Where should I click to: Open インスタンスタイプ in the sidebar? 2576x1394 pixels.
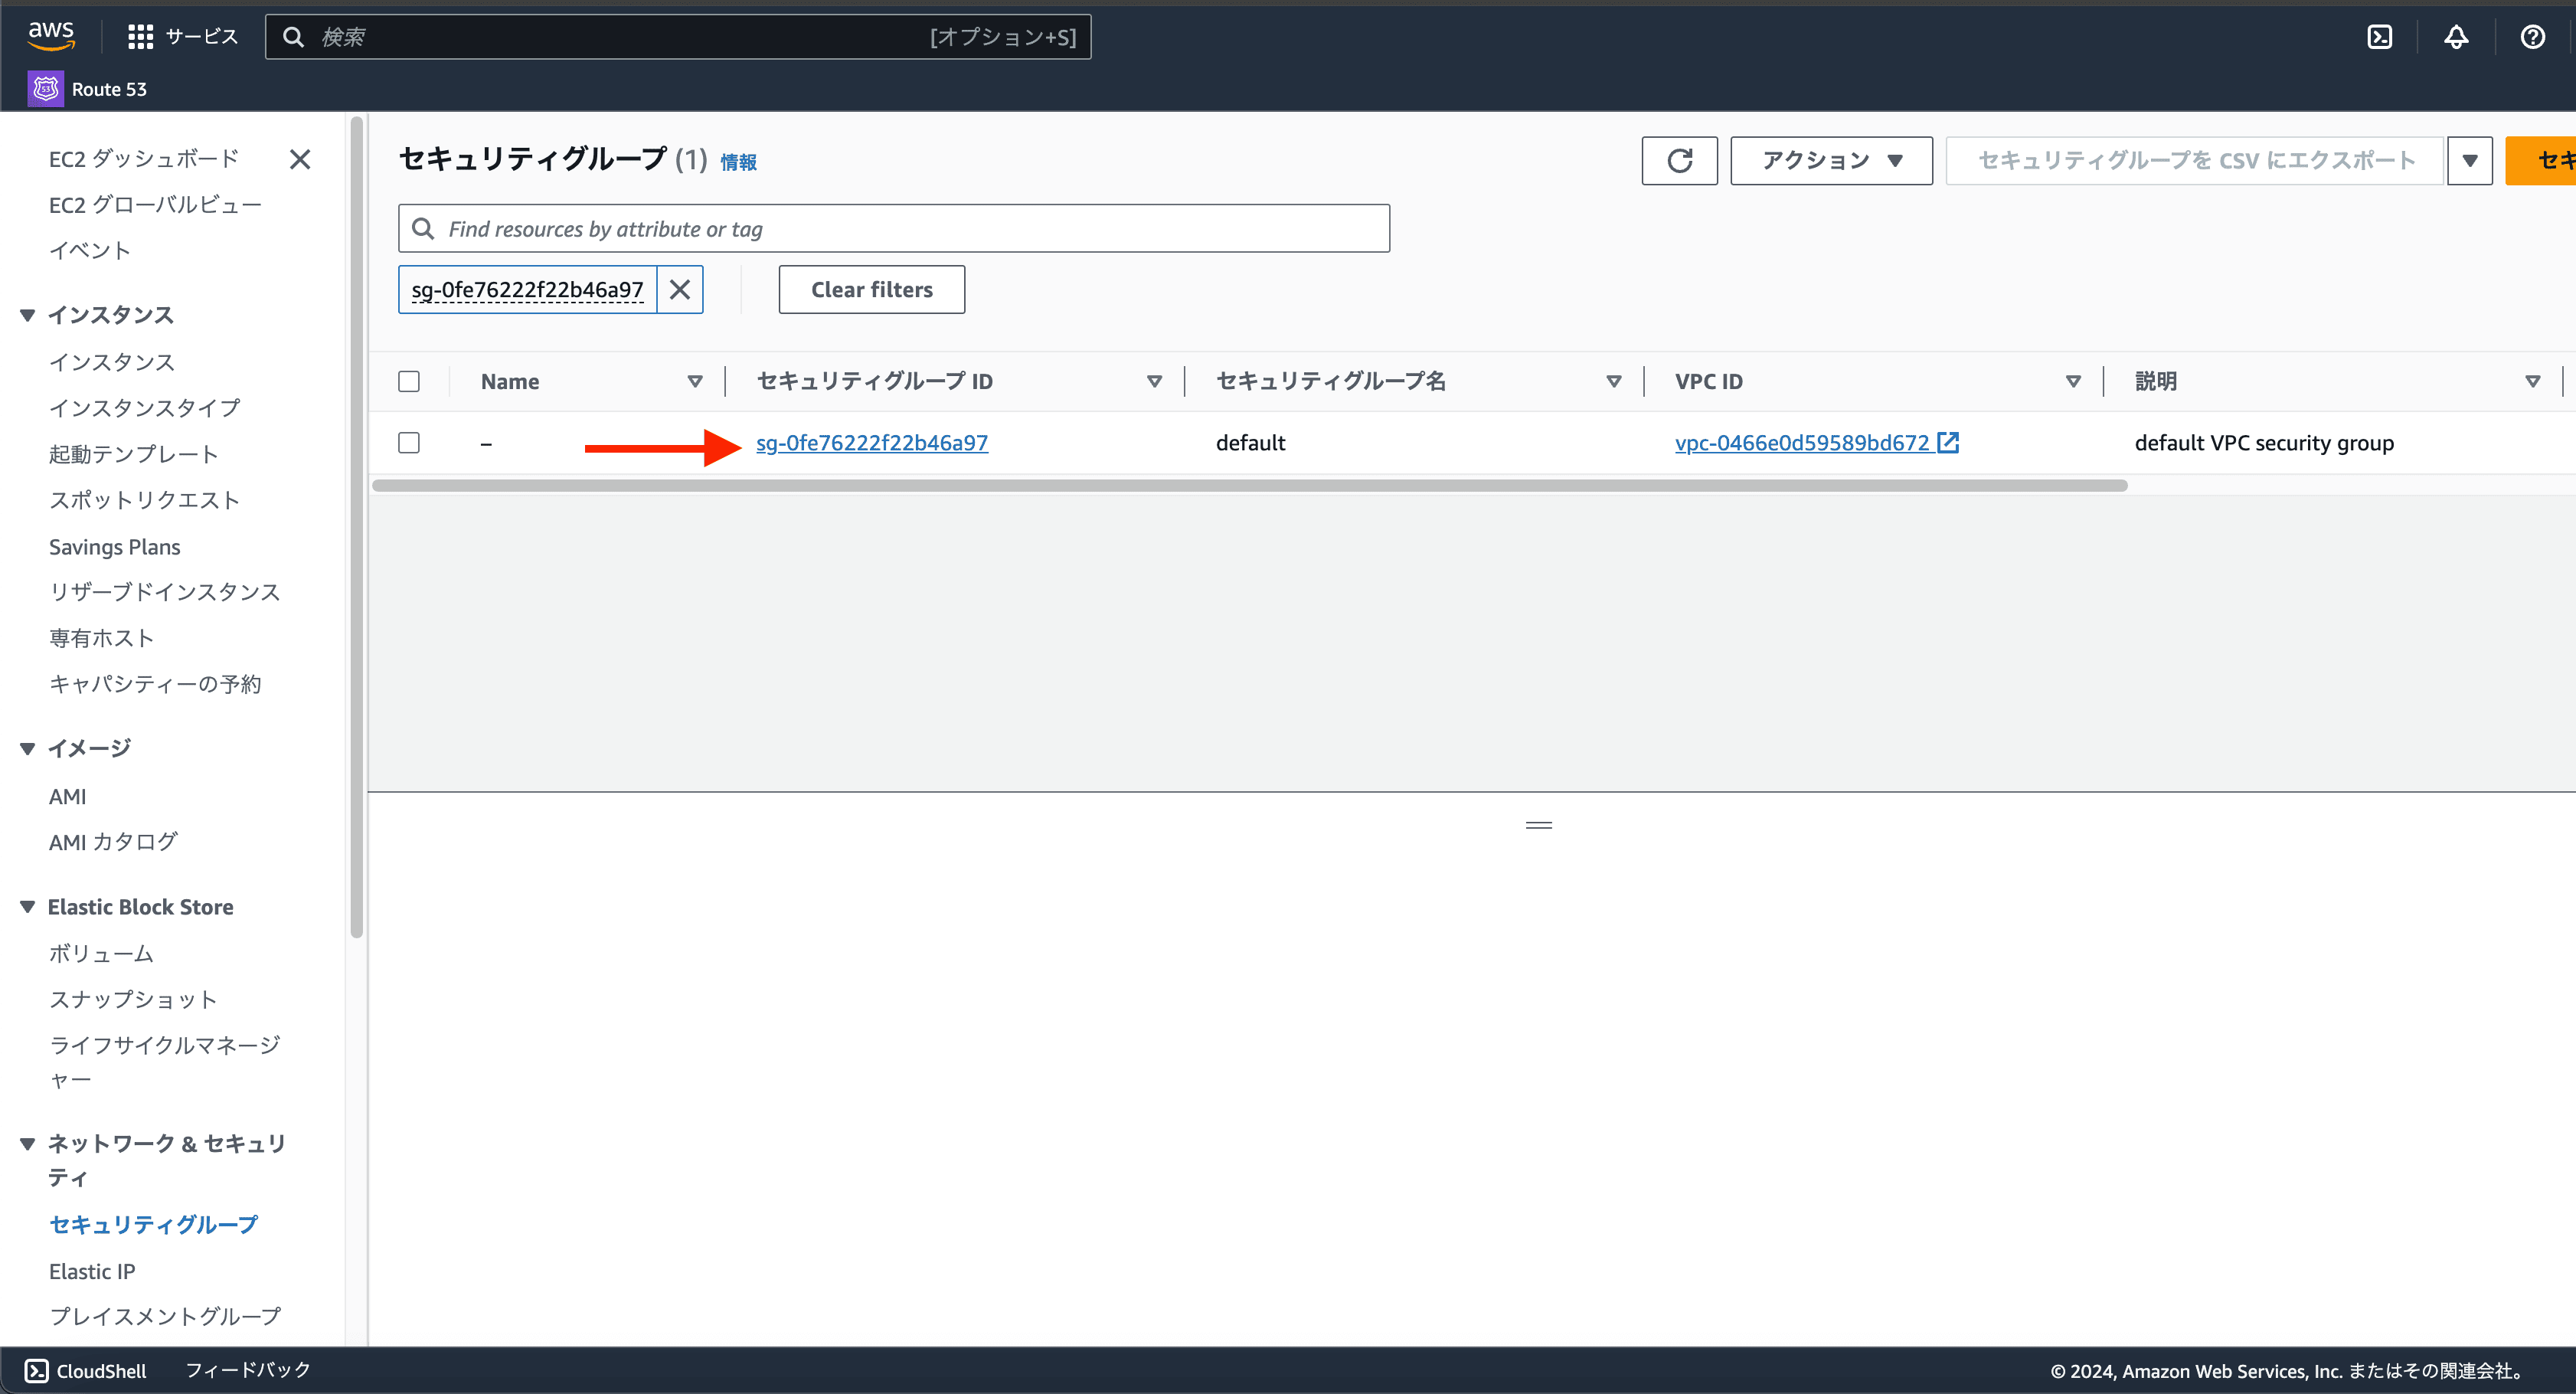coord(145,408)
